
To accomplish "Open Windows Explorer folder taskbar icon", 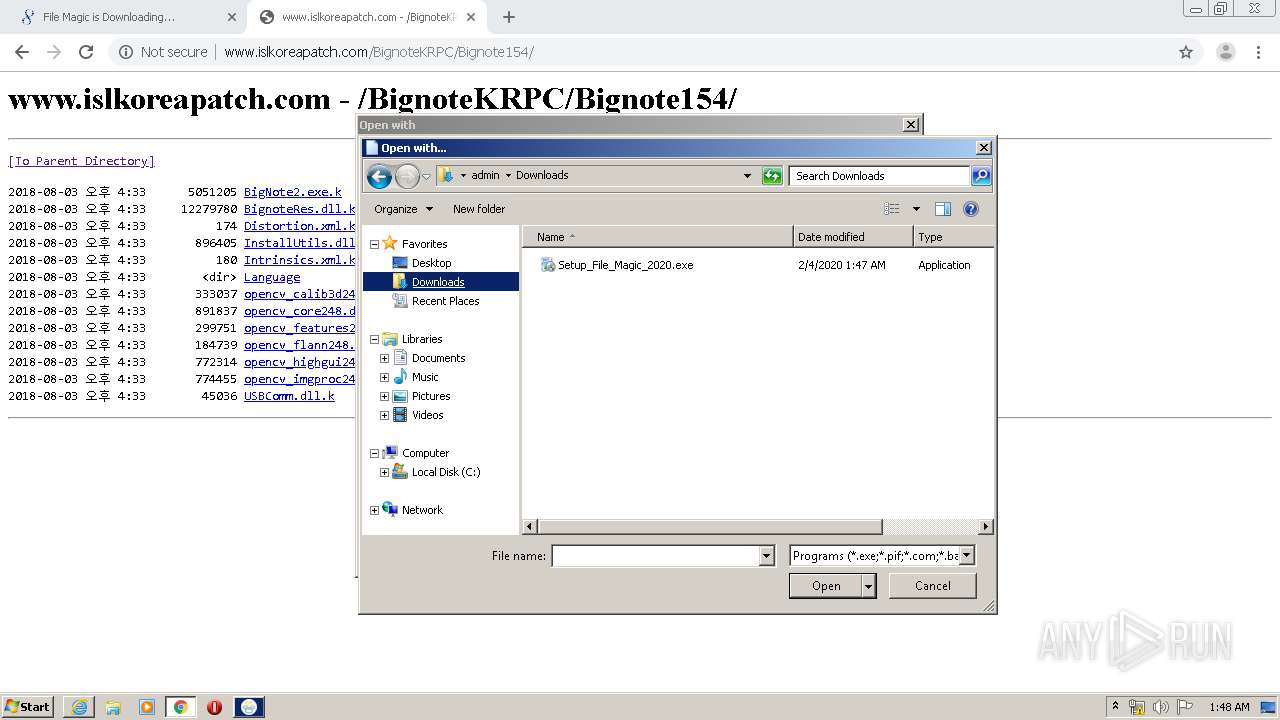I will (x=113, y=707).
